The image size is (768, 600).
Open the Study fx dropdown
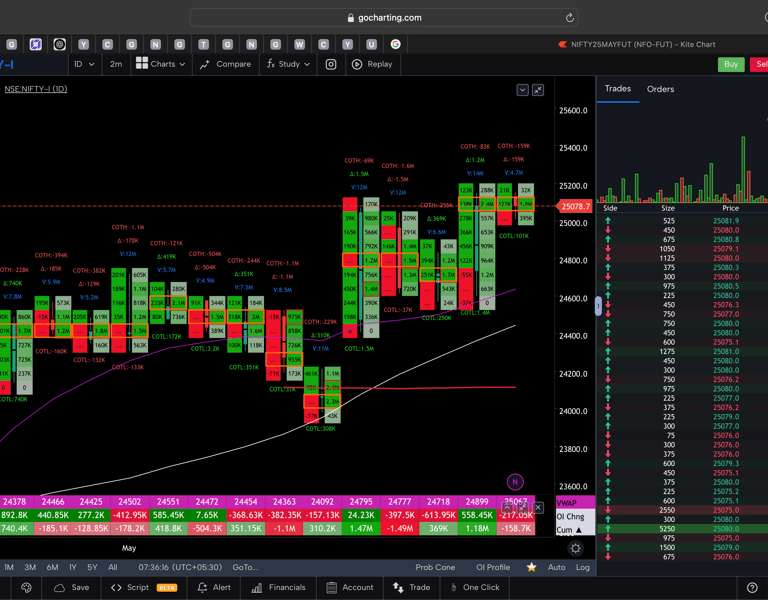(288, 64)
